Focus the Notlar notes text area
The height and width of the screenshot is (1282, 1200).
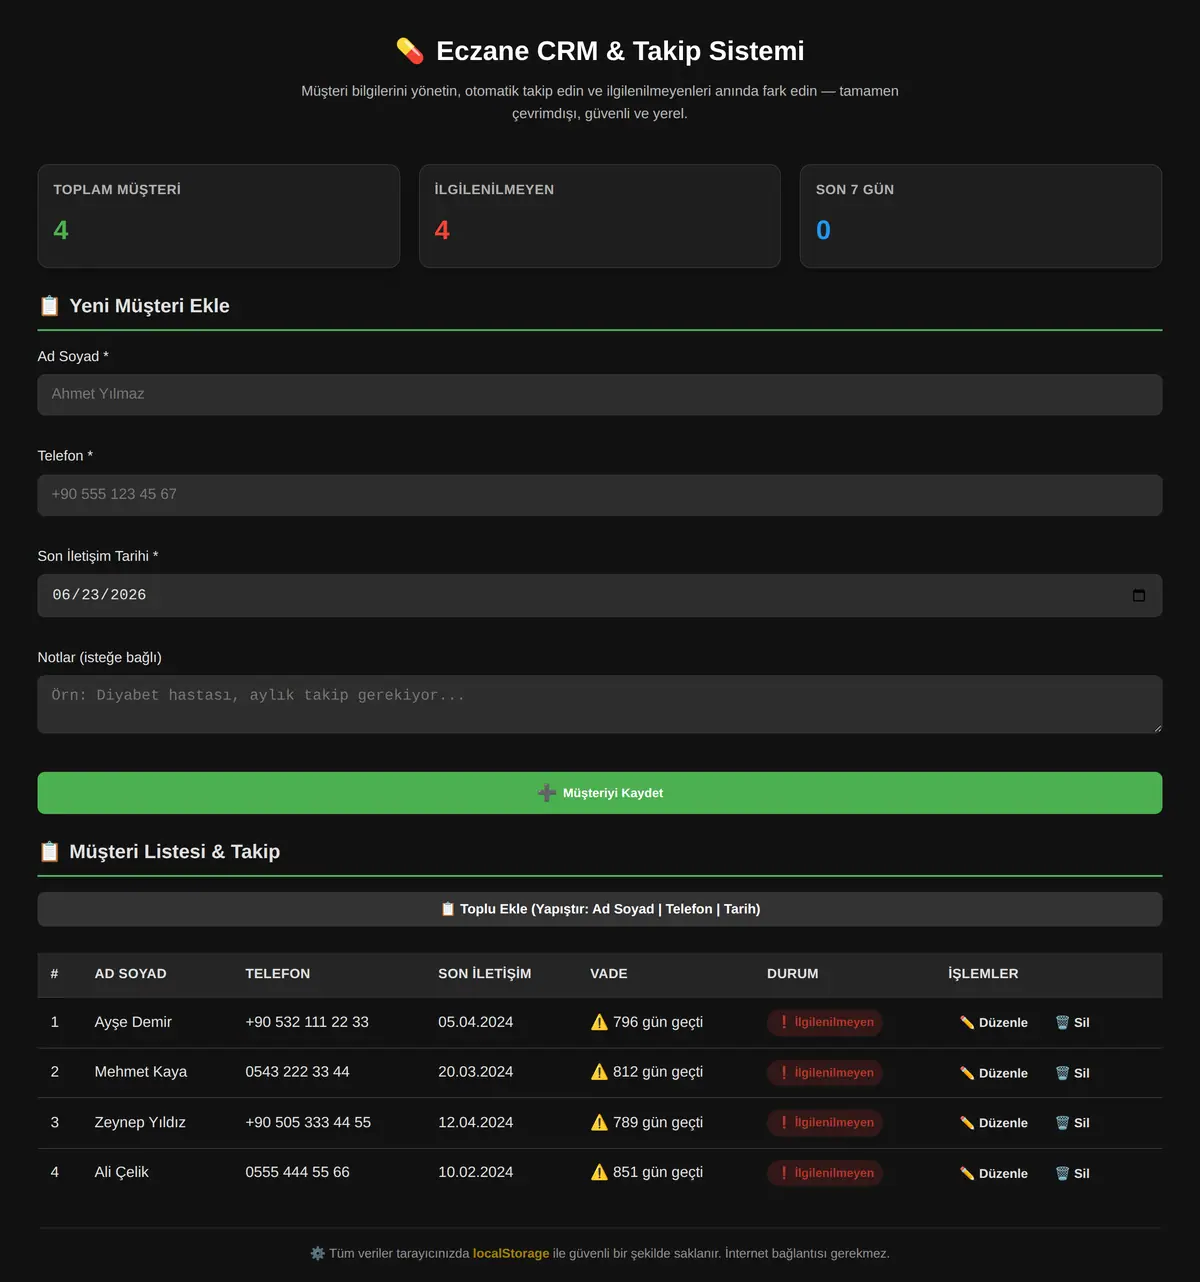(600, 704)
